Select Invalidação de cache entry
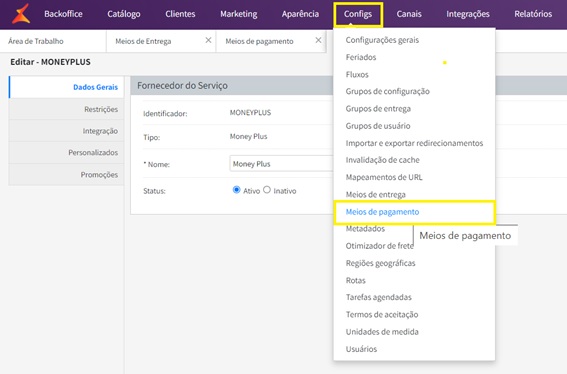The width and height of the screenshot is (567, 374). [383, 160]
